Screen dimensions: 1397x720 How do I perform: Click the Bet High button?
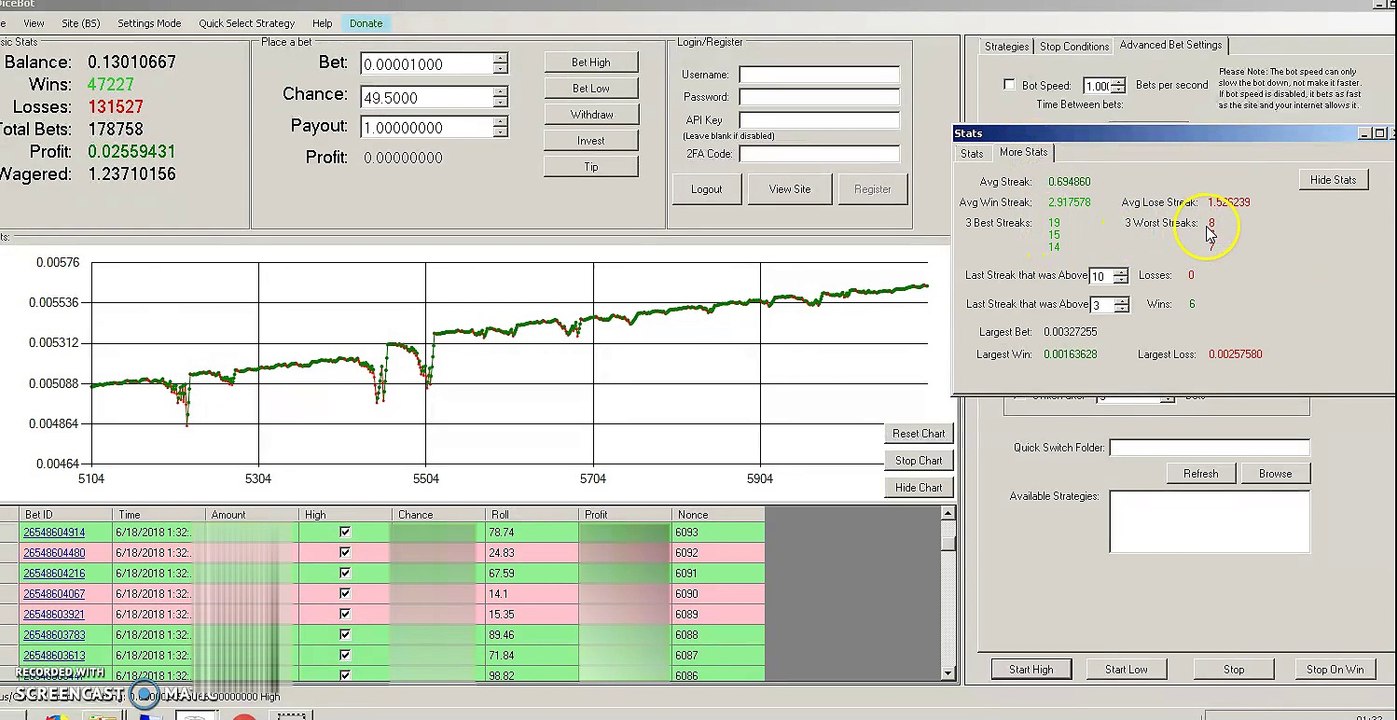click(591, 62)
